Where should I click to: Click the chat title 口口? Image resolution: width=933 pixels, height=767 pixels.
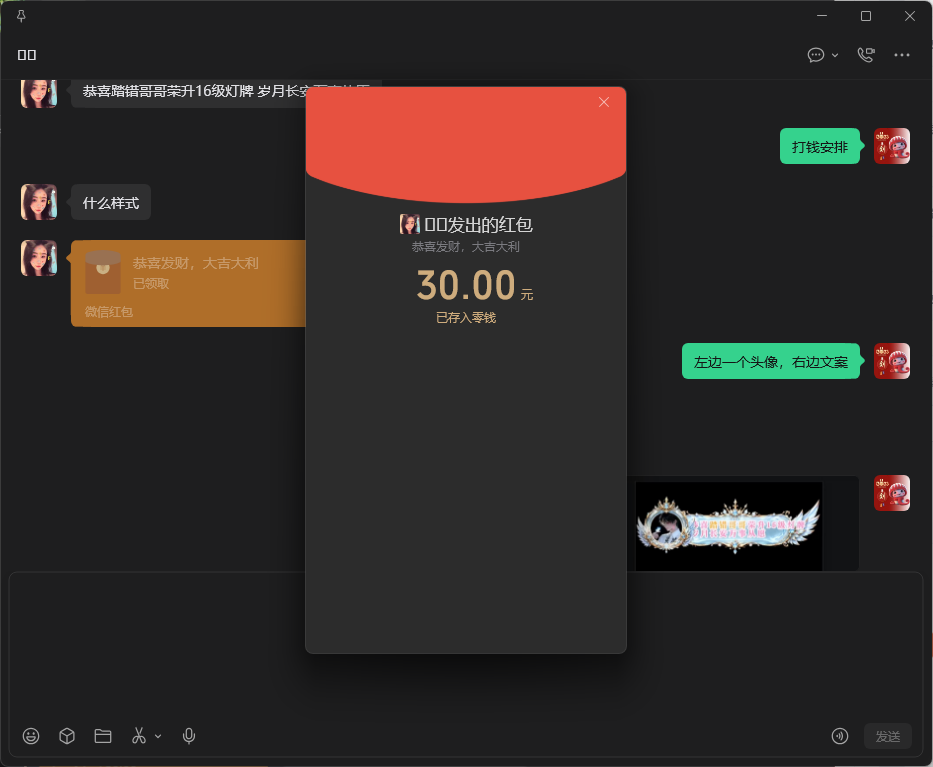tap(27, 55)
